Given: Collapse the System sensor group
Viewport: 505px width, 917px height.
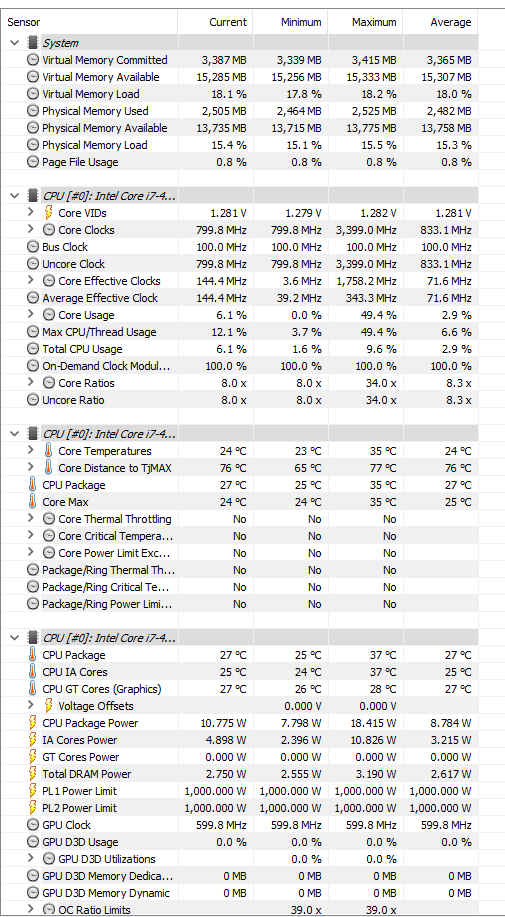Looking at the screenshot, I should [x=15, y=43].
